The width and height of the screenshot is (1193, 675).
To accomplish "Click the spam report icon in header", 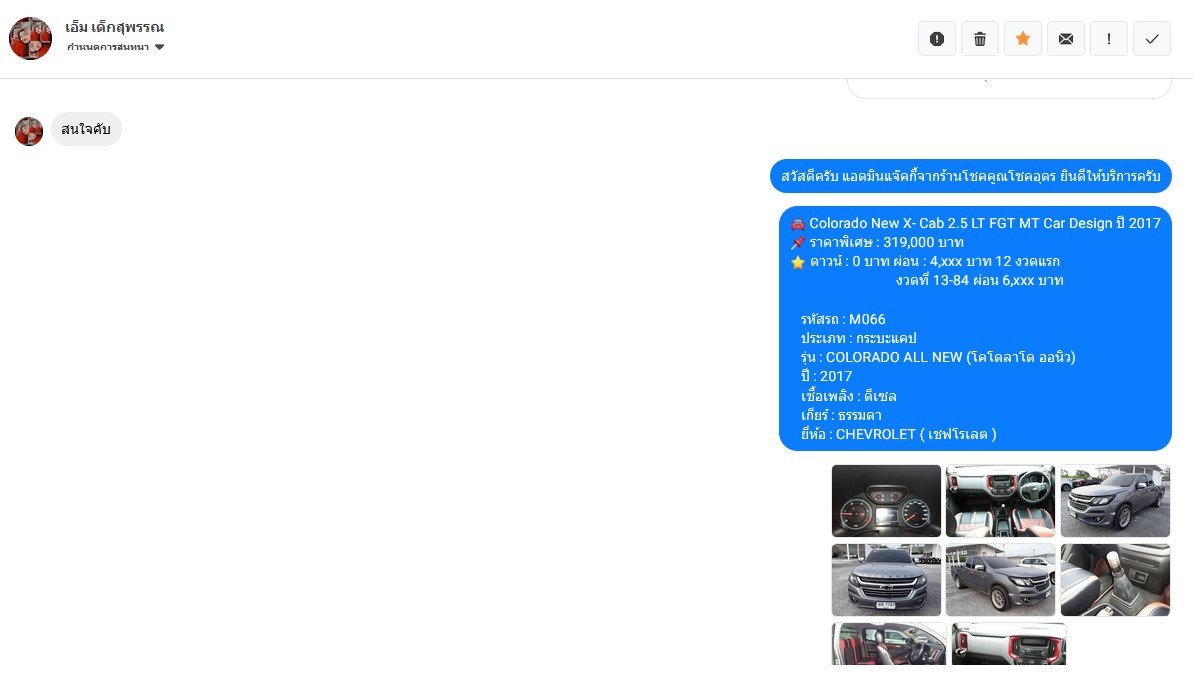I will [x=937, y=39].
